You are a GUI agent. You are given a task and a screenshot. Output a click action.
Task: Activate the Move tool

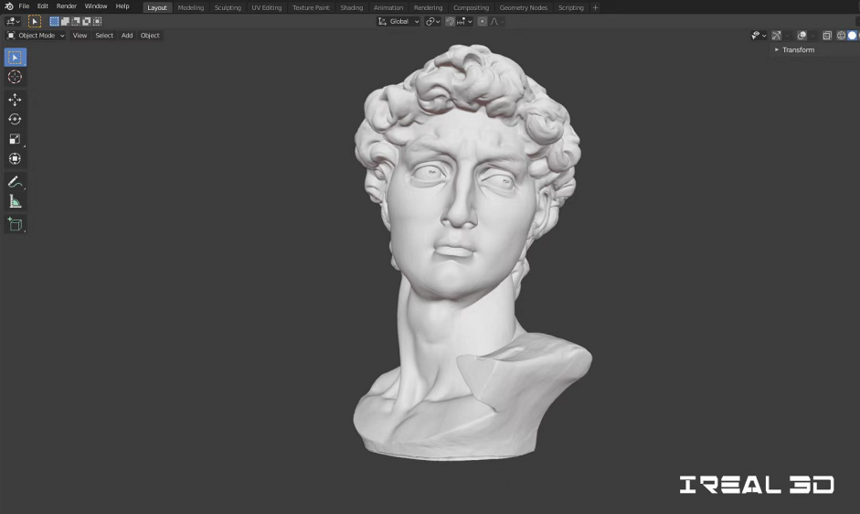pos(15,99)
